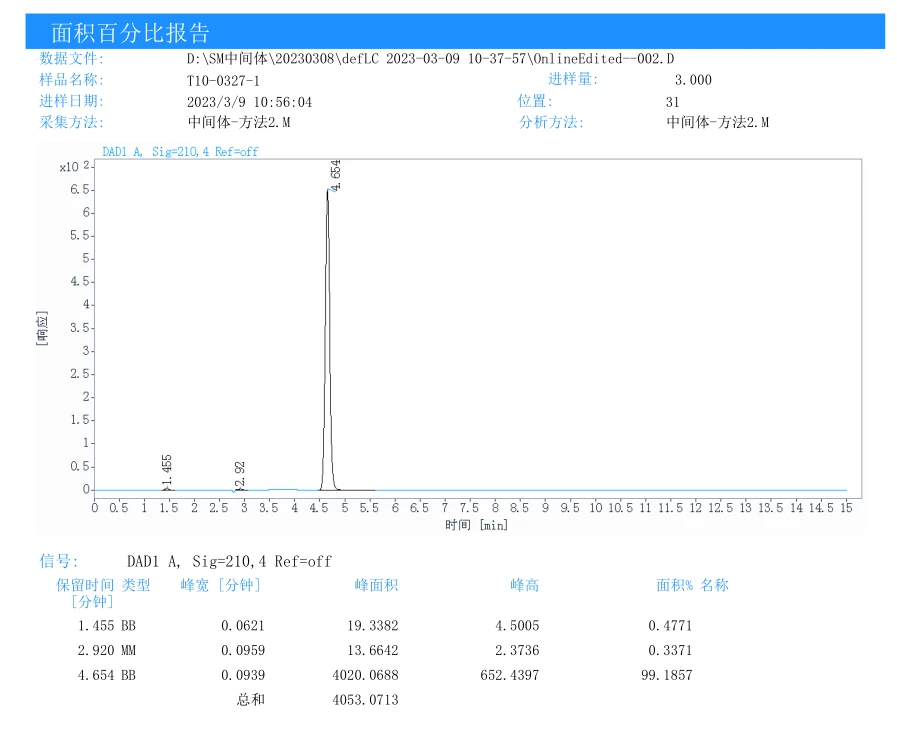Click the 分析方法 label
This screenshot has width=897, height=743.
(551, 122)
